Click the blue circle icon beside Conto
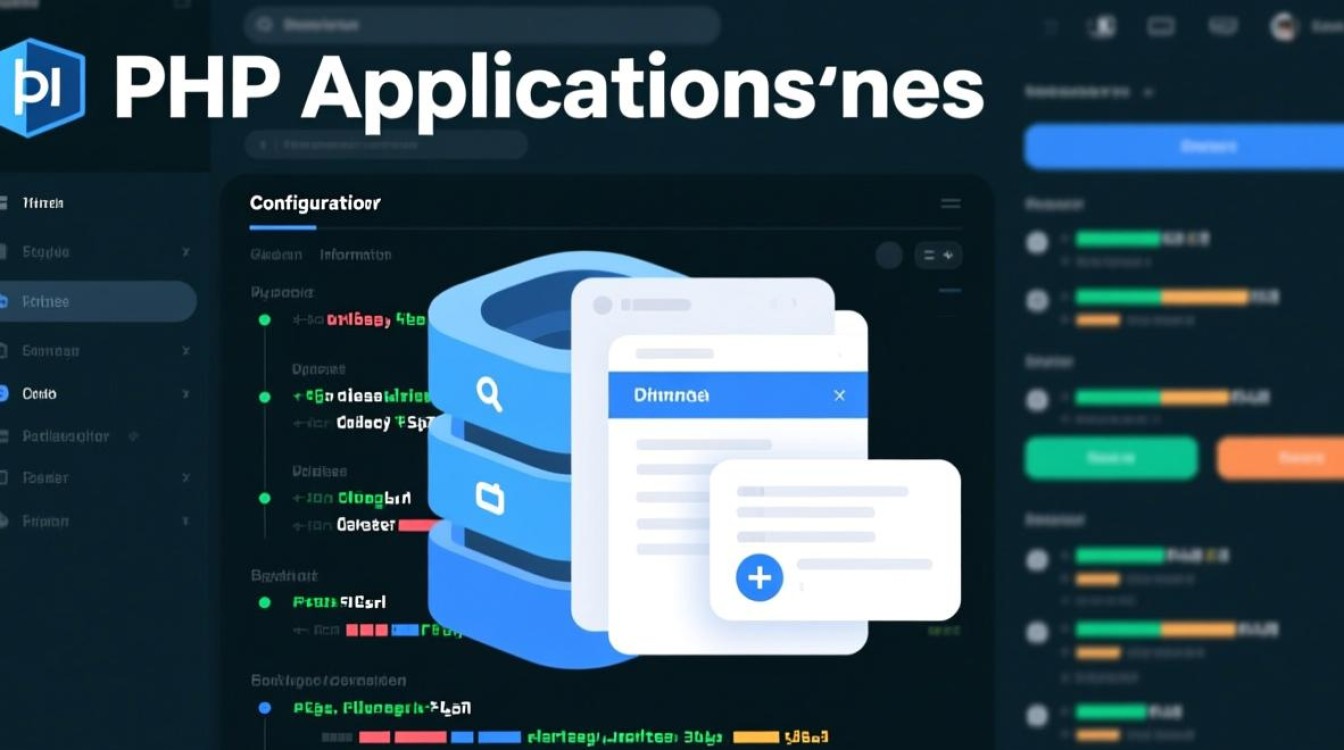The height and width of the screenshot is (750, 1344). tap(4, 394)
